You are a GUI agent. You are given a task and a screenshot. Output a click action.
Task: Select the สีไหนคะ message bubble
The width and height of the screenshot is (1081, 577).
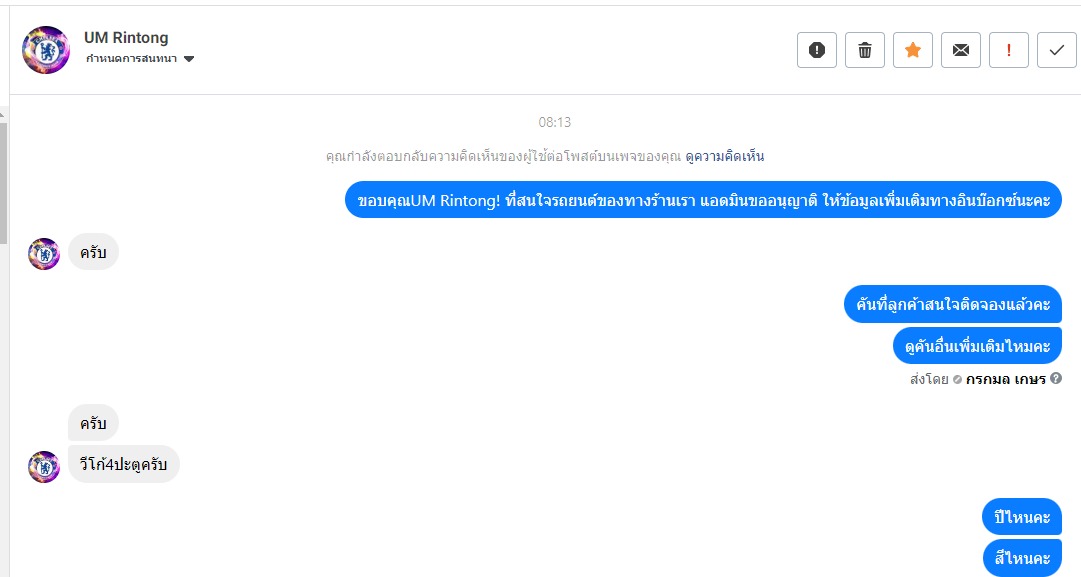pyautogui.click(x=1022, y=558)
